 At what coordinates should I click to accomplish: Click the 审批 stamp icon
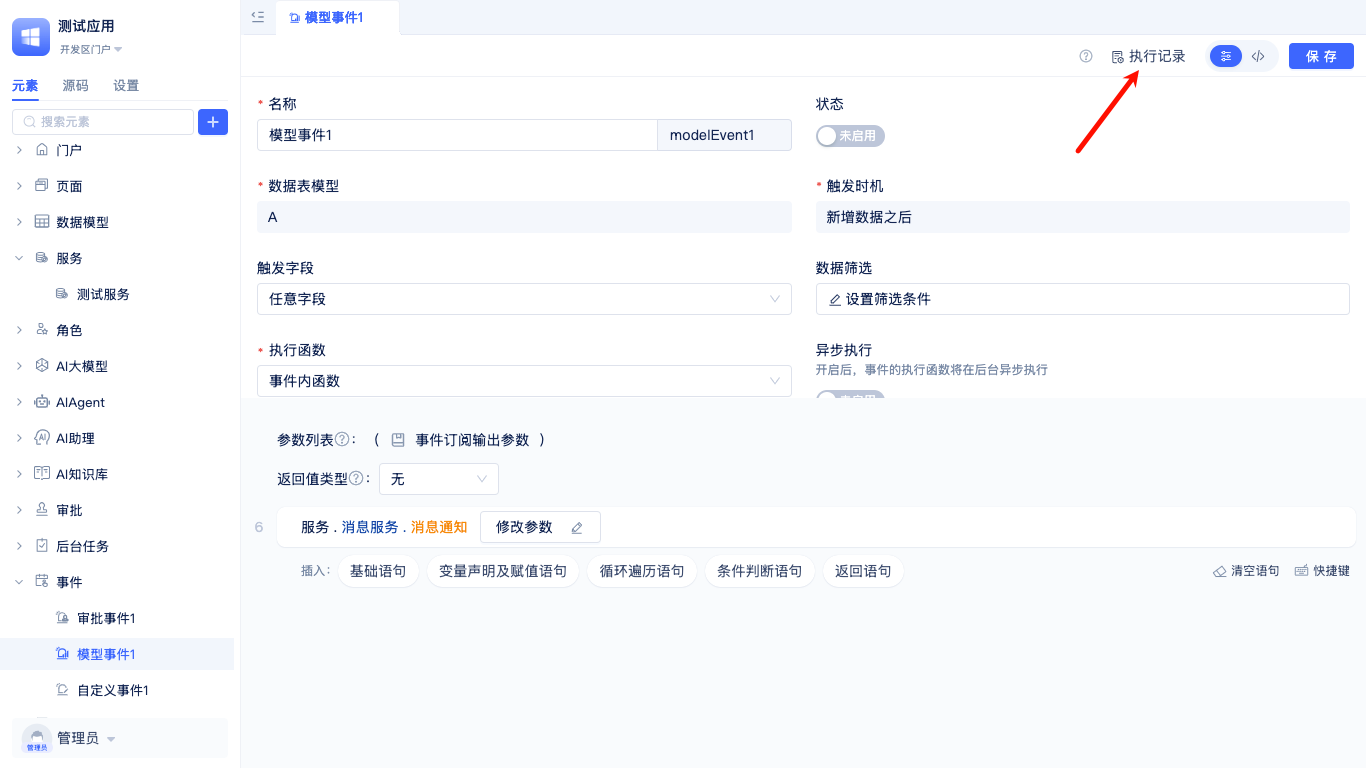(42, 510)
